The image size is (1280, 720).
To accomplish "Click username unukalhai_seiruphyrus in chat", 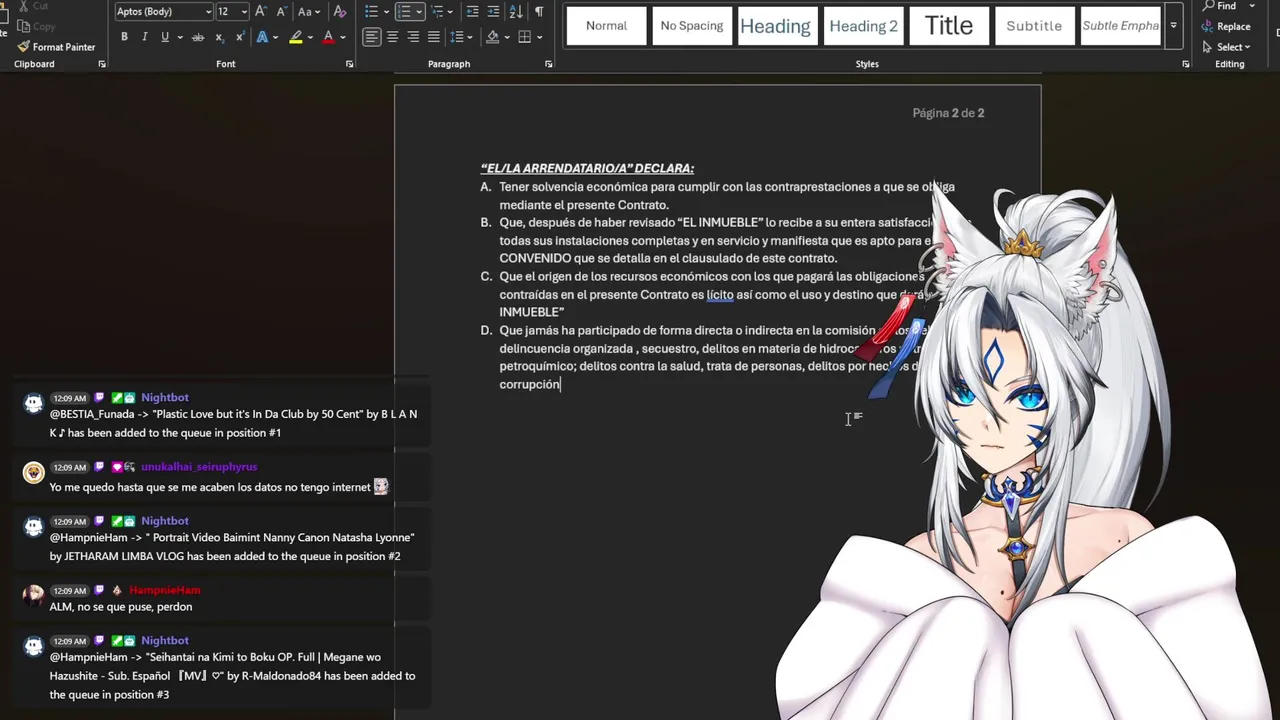I will coord(199,467).
